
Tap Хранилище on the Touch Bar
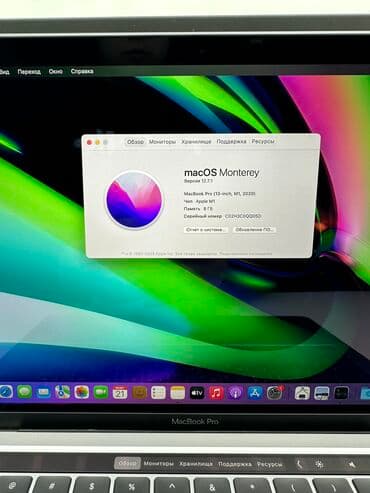pyautogui.click(x=196, y=464)
